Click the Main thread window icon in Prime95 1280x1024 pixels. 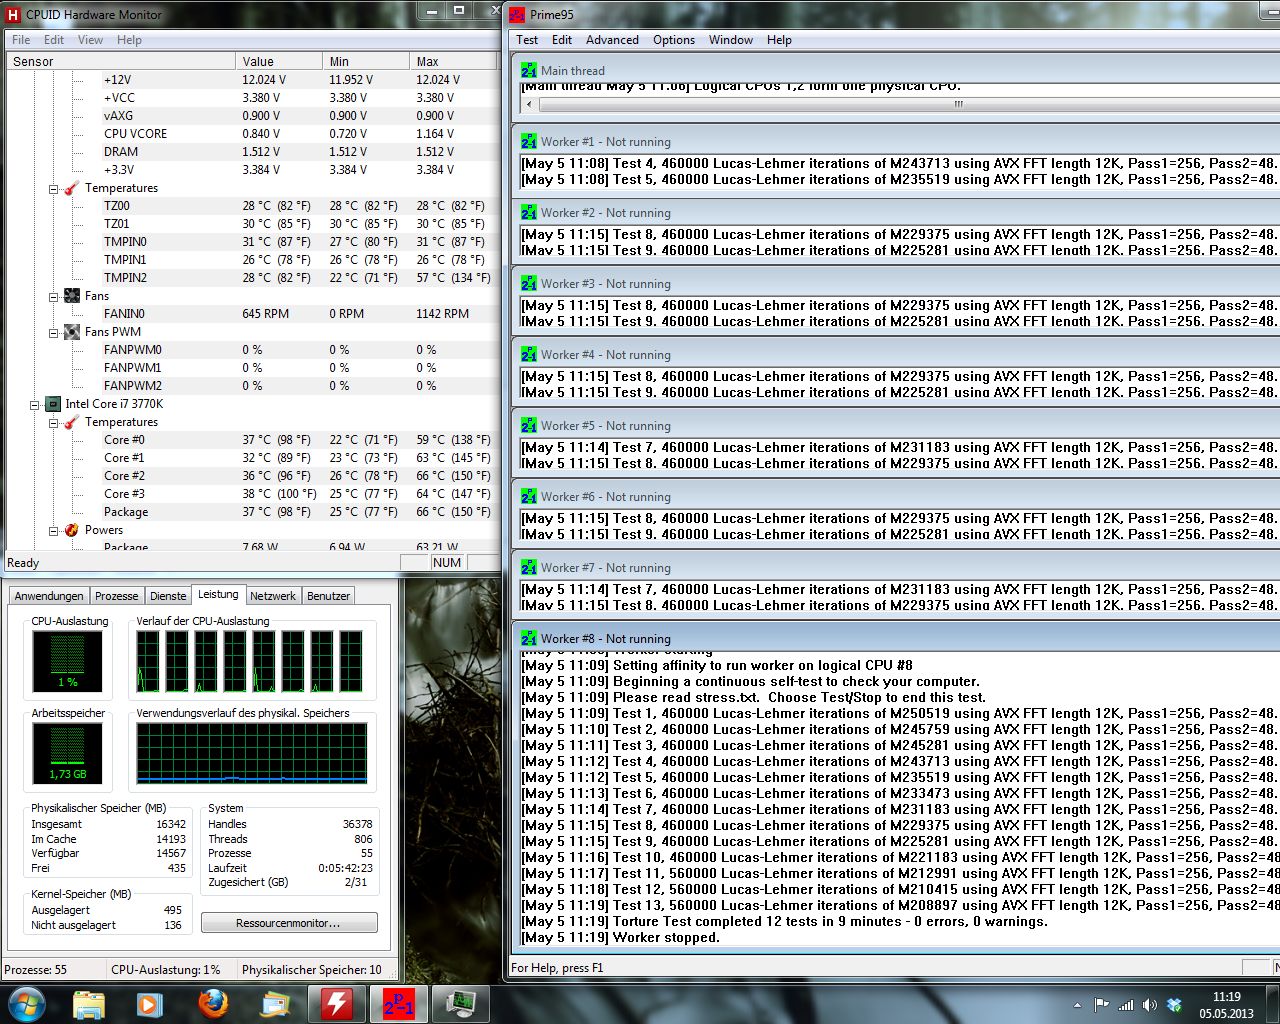528,71
